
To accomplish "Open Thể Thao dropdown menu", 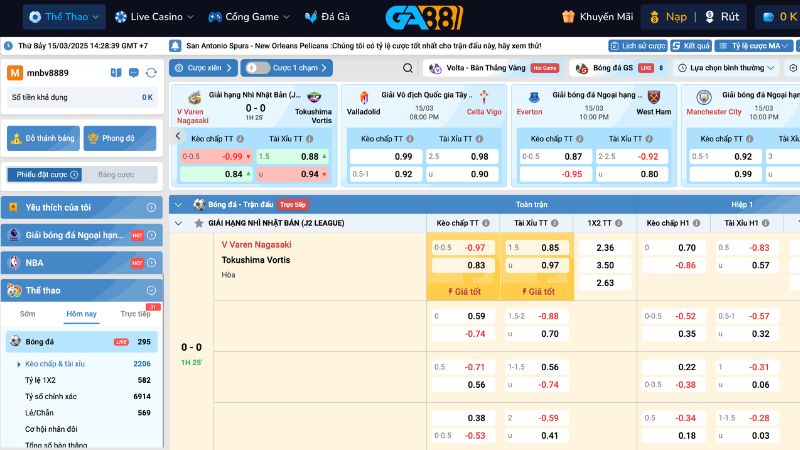I will pos(64,17).
